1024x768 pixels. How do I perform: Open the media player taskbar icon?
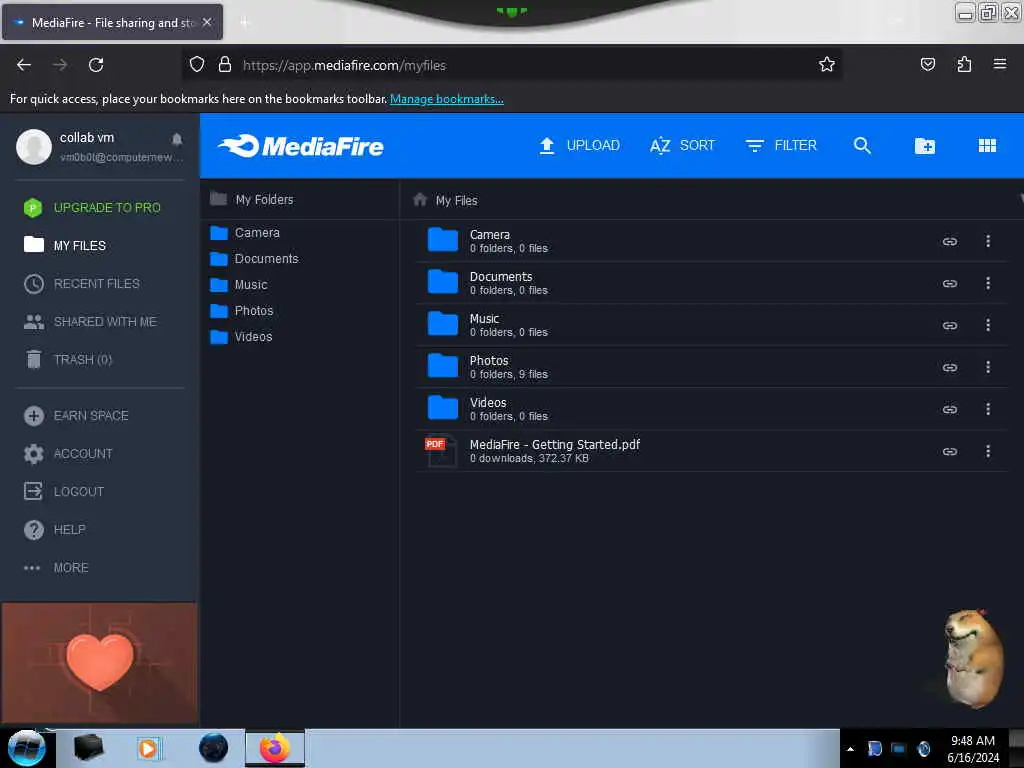148,748
